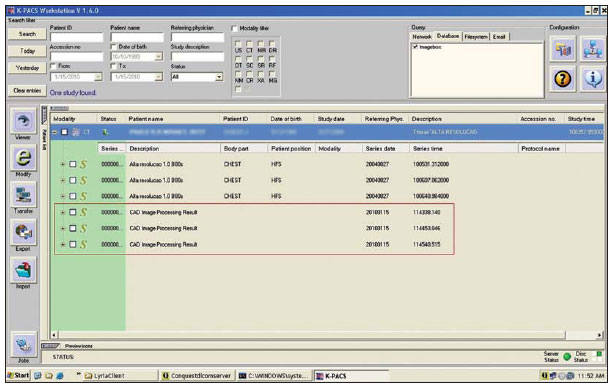Image resolution: width=614 pixels, height=390 pixels.
Task: Open LyriaClient folder in taskbar
Action: coord(120,376)
